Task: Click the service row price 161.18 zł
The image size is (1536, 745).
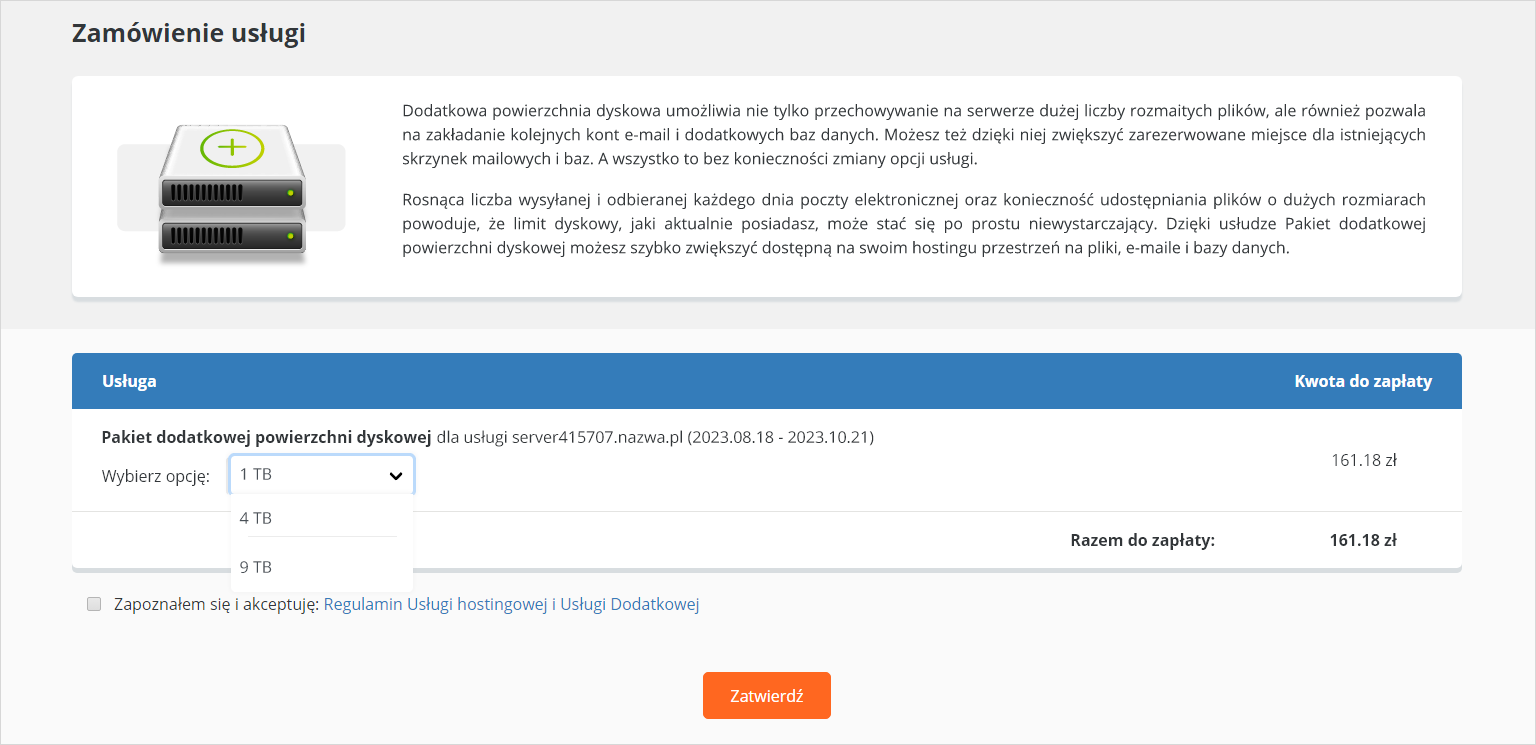Action: [1363, 461]
